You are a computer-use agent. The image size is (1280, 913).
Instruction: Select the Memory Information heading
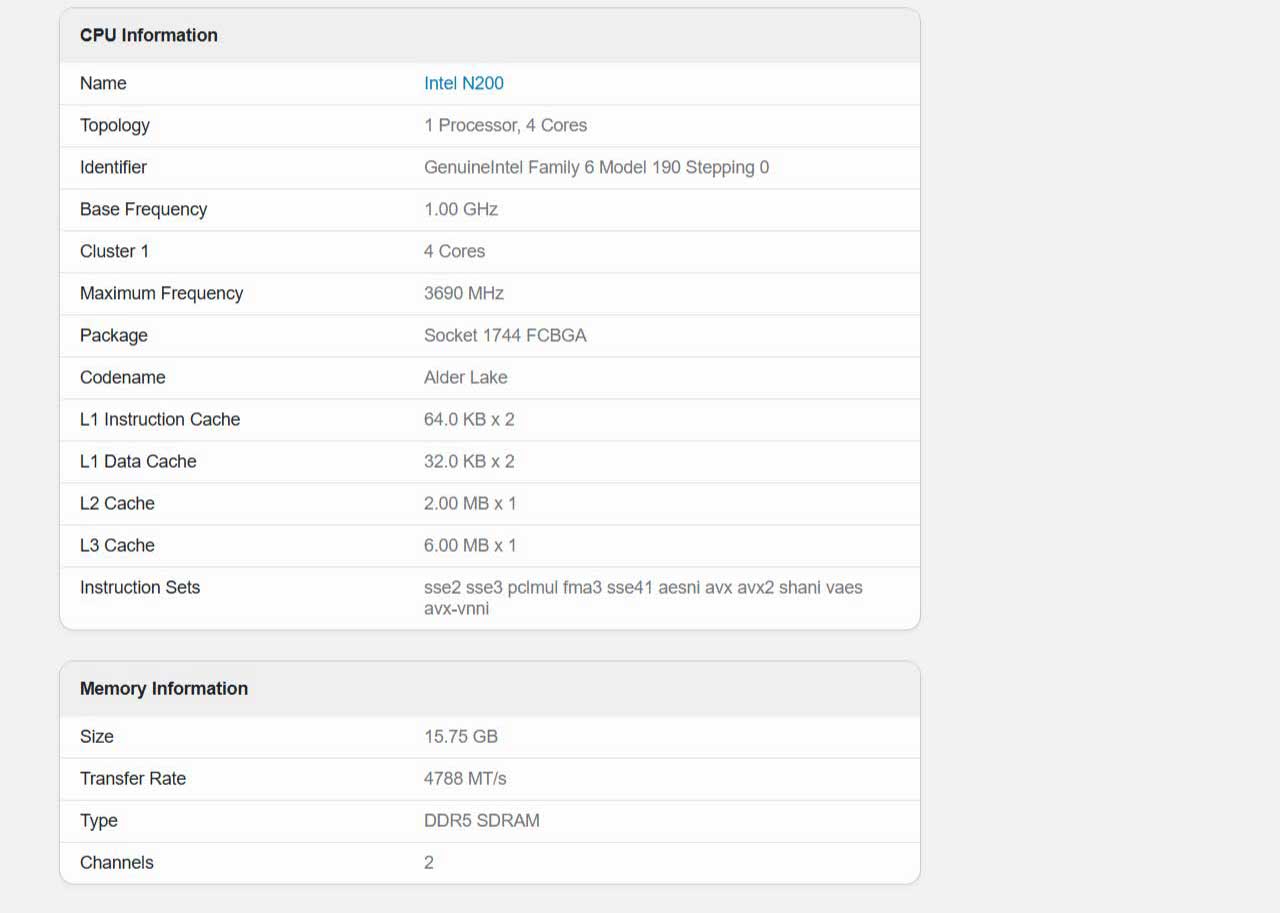pos(164,688)
